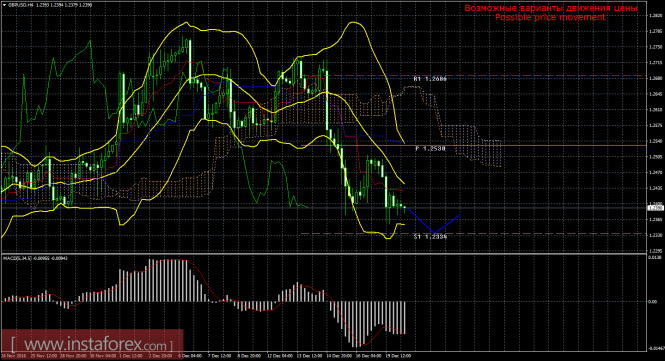665x361 pixels.
Task: Select the 19 Dec 12:00 time axis label
Action: point(398,356)
